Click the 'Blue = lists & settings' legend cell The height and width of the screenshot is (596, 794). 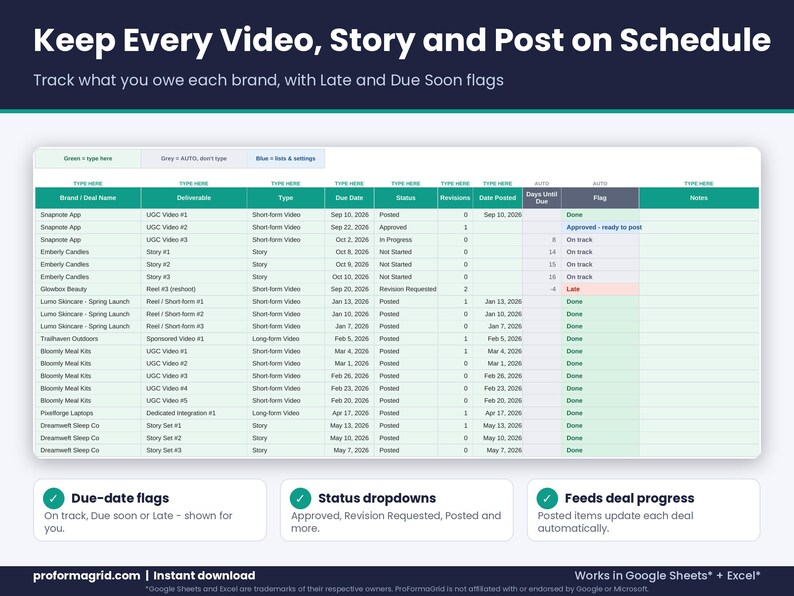click(286, 158)
